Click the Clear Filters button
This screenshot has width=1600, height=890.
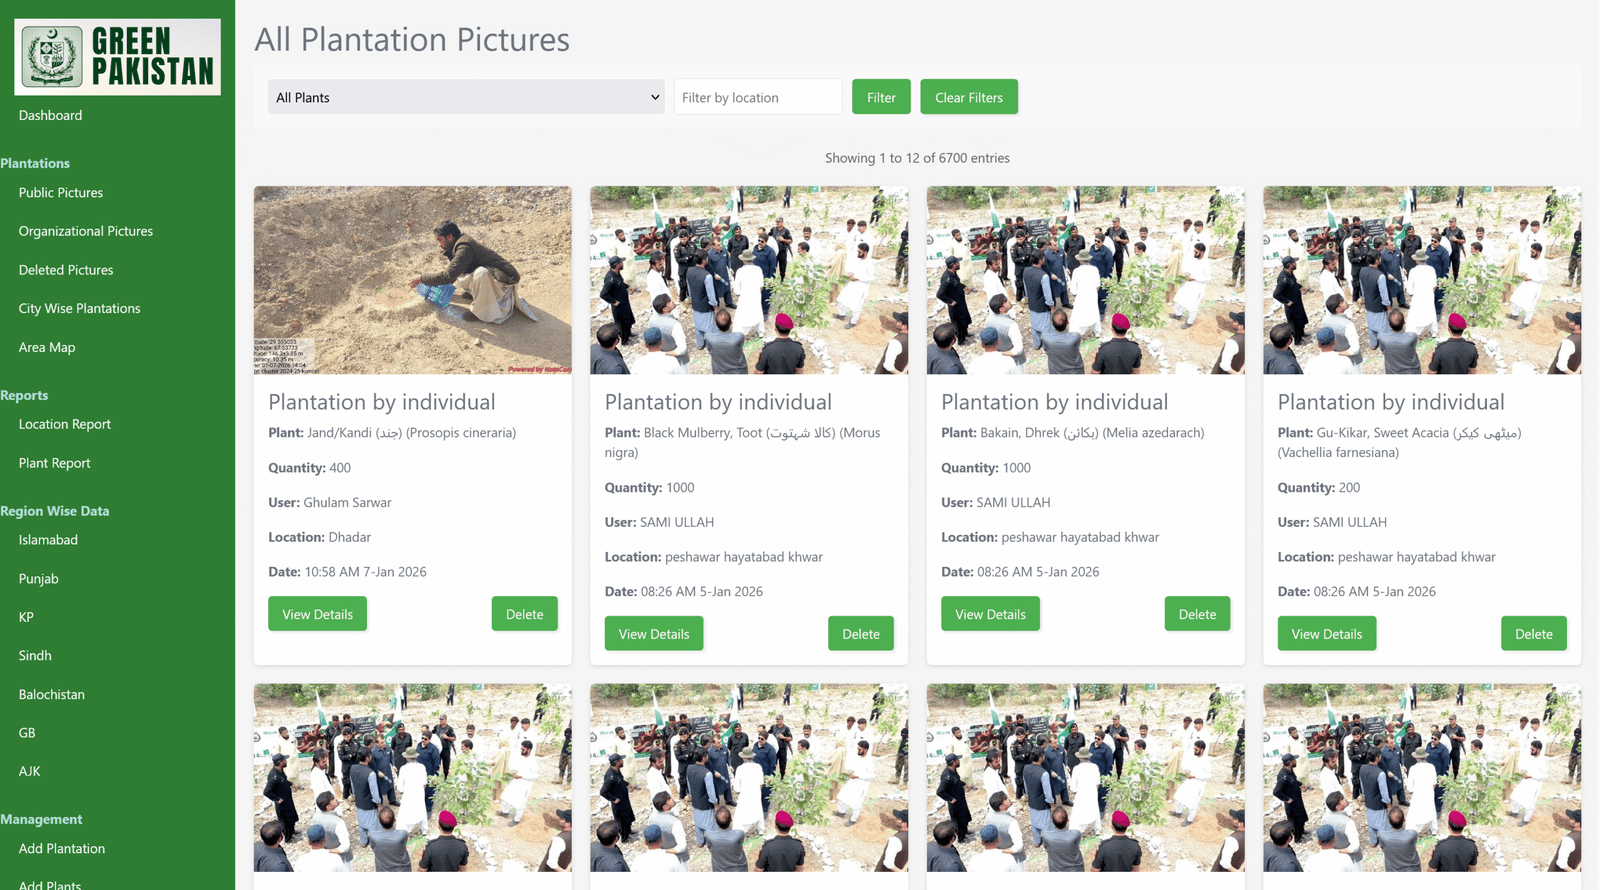tap(968, 97)
